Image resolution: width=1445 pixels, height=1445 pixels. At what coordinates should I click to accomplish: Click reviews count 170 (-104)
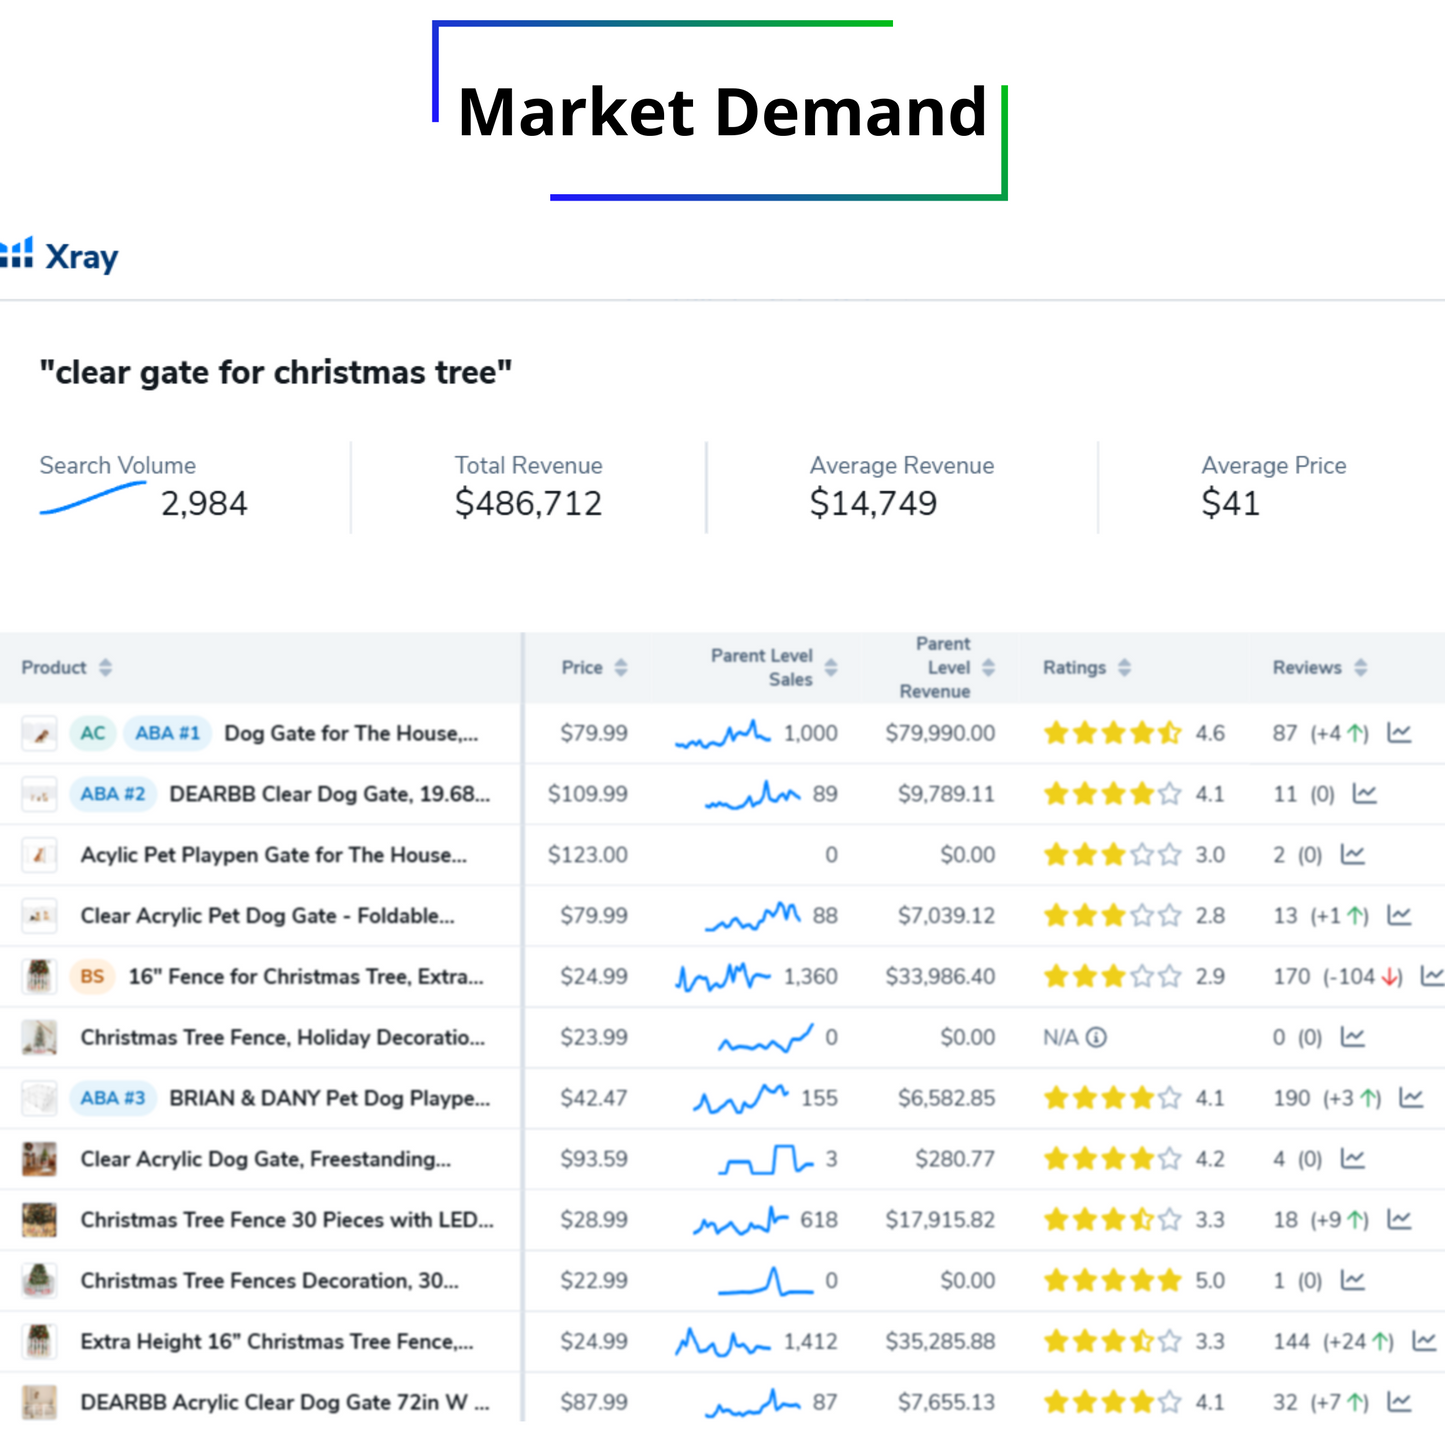1338,976
